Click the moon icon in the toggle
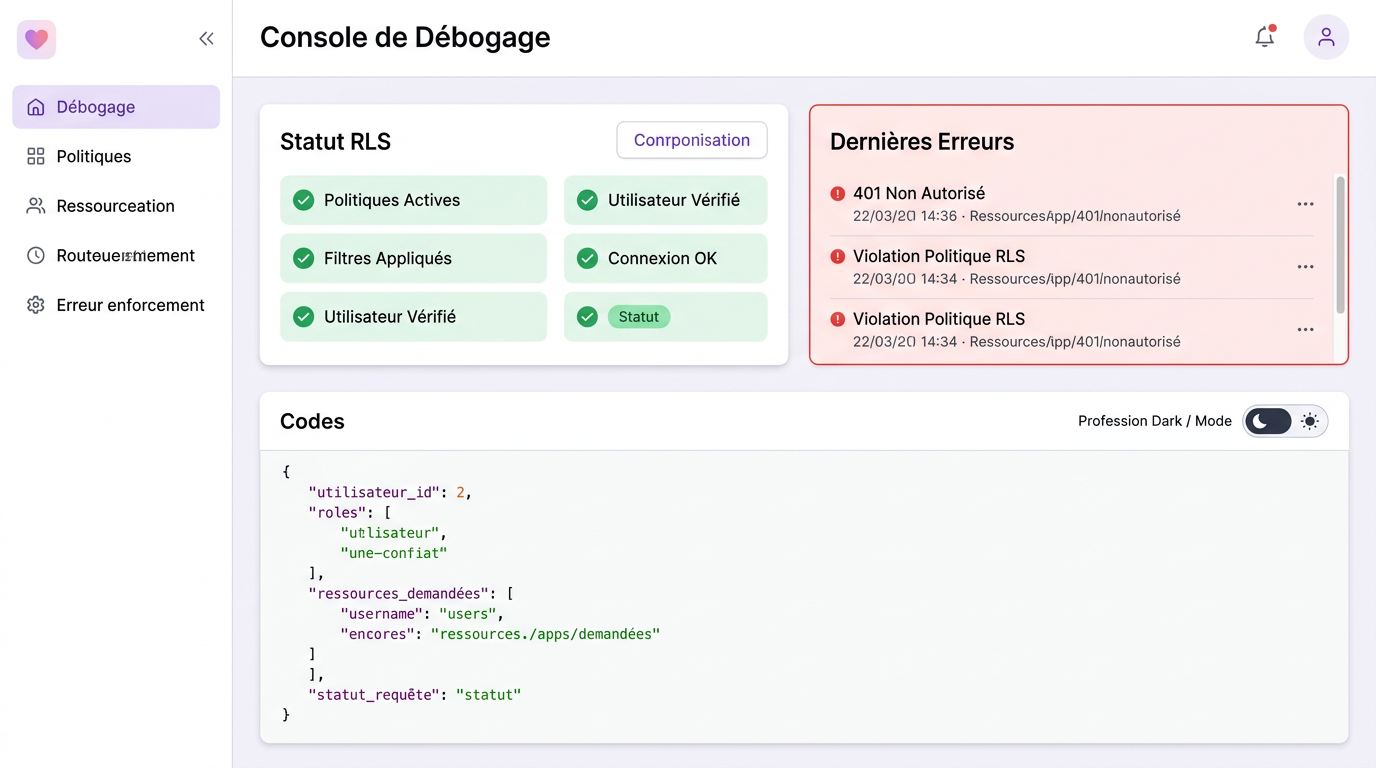1376x768 pixels. tap(1260, 421)
